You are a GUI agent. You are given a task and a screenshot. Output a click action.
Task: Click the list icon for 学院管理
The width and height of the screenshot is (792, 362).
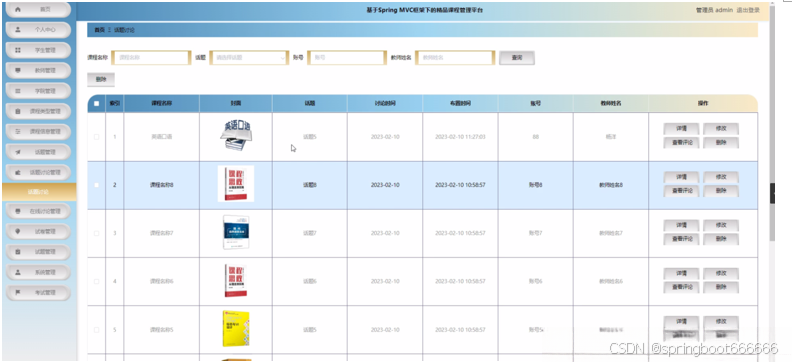[x=18, y=91]
